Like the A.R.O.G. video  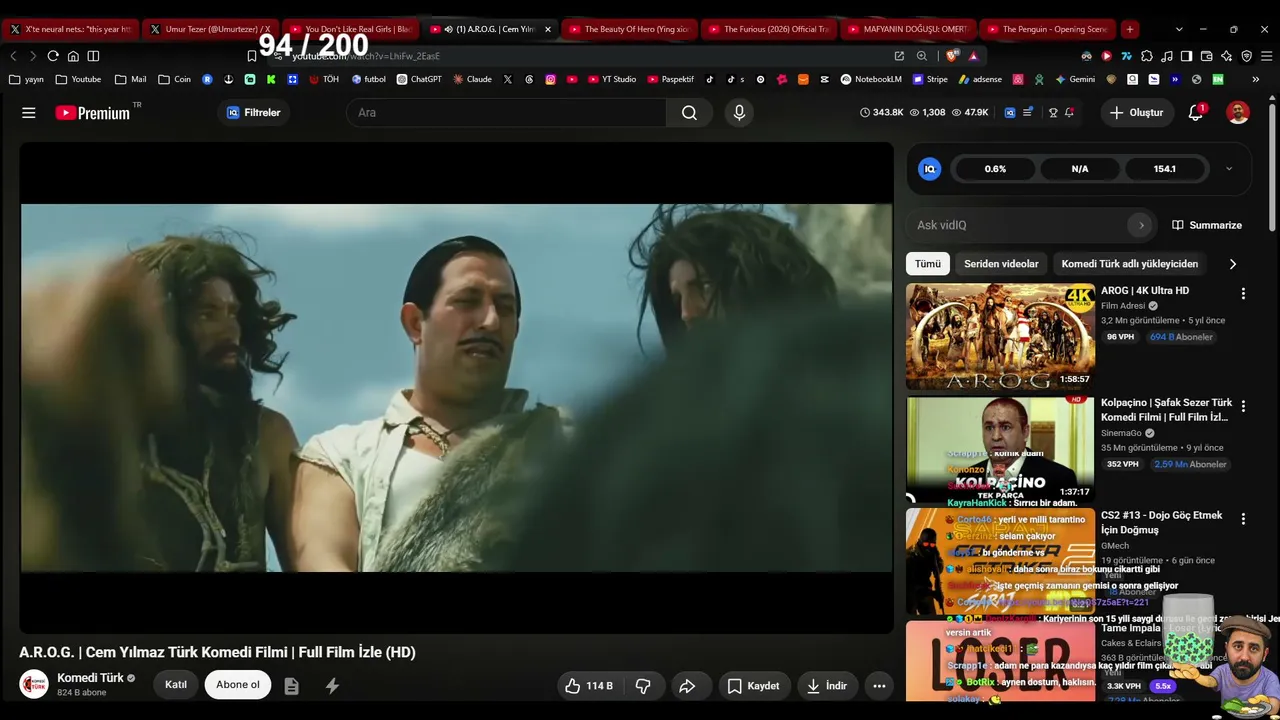pos(589,686)
